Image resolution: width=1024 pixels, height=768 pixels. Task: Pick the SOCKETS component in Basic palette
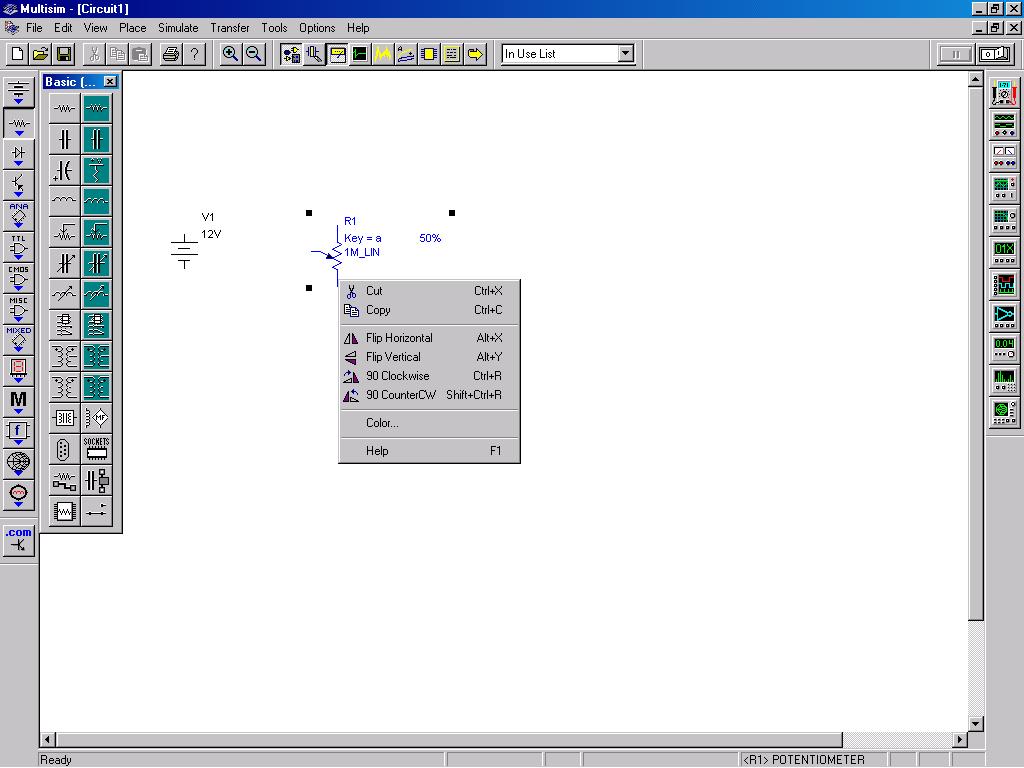(97, 449)
